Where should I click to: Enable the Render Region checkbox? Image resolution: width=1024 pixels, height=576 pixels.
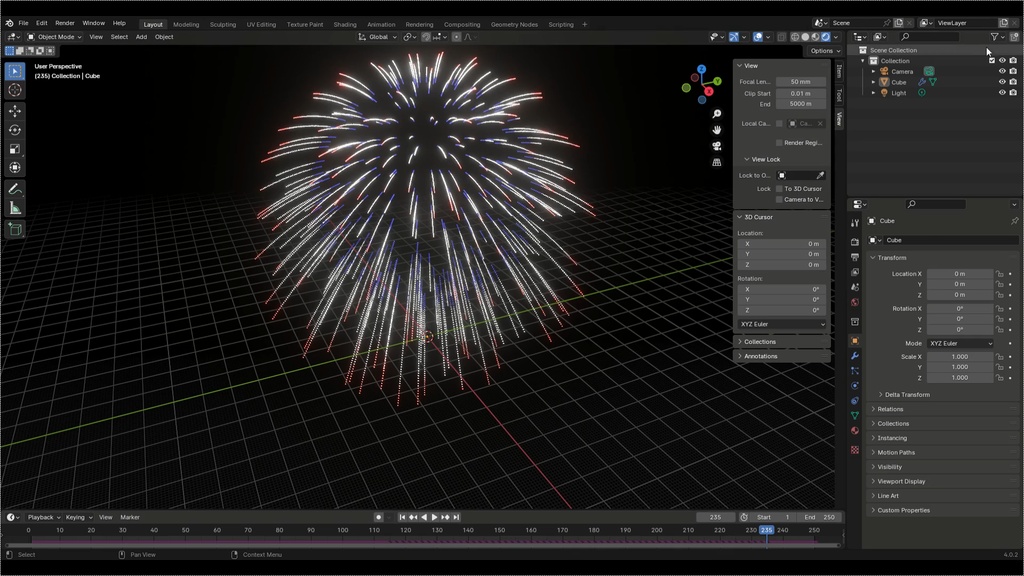(x=779, y=142)
